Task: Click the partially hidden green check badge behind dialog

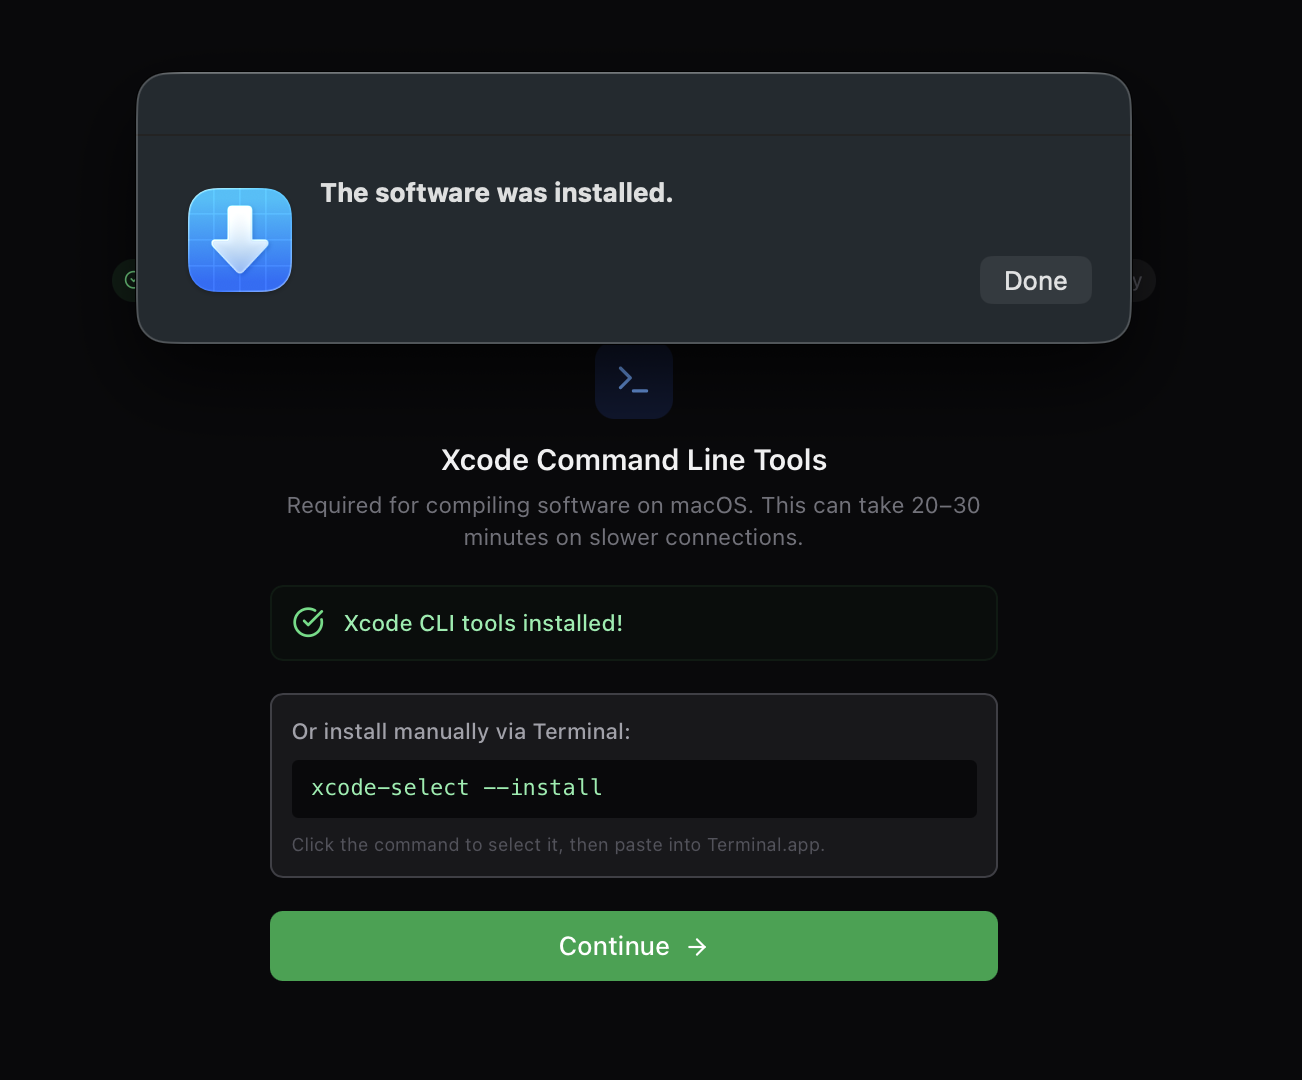Action: pyautogui.click(x=127, y=280)
